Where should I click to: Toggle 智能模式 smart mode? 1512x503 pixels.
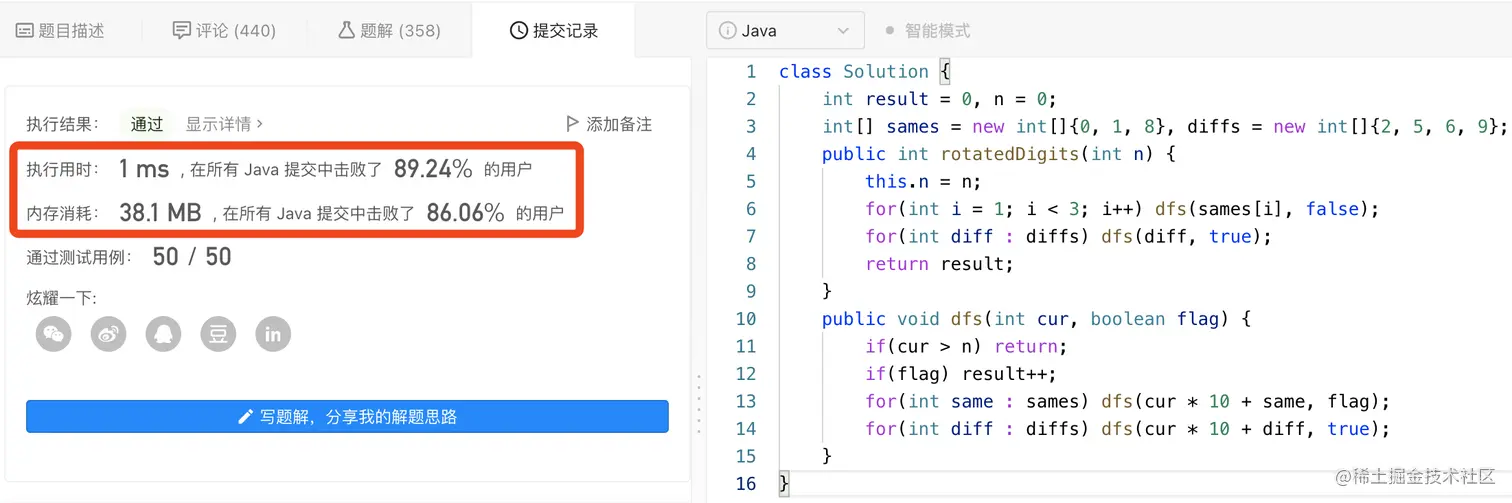tap(928, 31)
